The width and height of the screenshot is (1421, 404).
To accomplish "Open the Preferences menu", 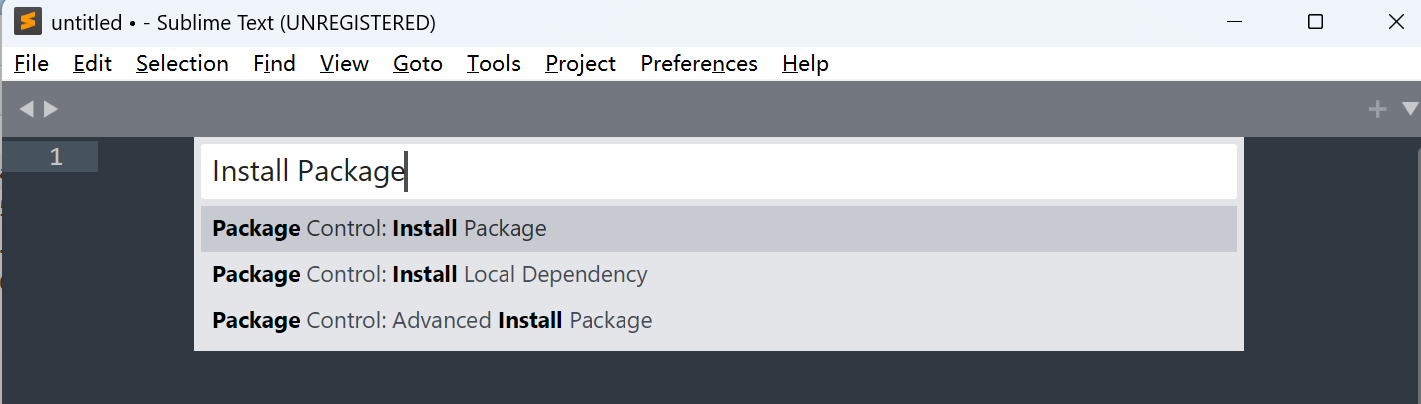I will [x=699, y=64].
